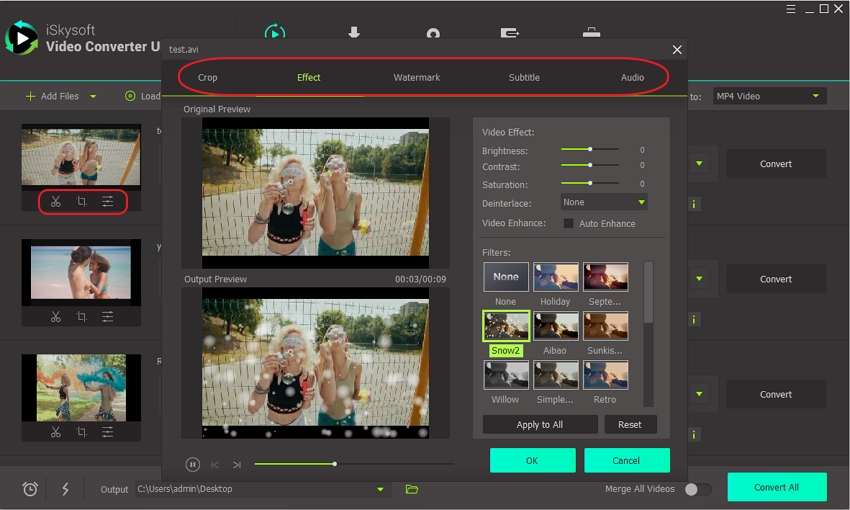Choose the Retro filter thumbnail
This screenshot has width=850, height=510.
[605, 375]
